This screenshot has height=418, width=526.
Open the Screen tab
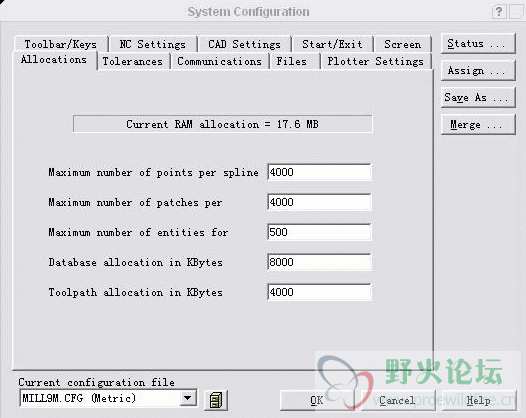pyautogui.click(x=403, y=44)
